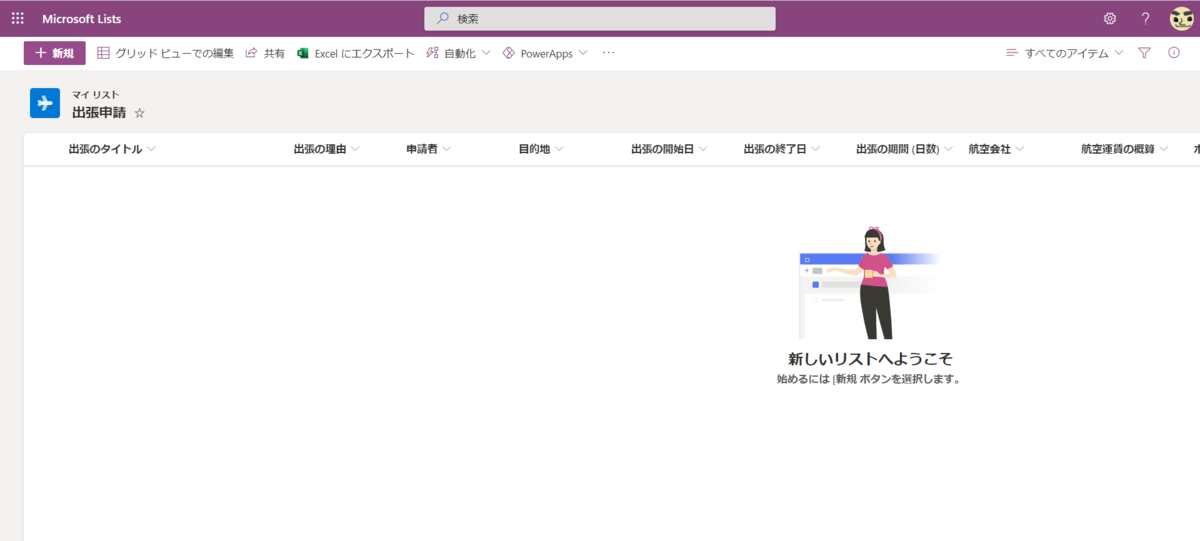Open the help question mark icon
The width and height of the screenshot is (1200, 541).
click(1145, 18)
